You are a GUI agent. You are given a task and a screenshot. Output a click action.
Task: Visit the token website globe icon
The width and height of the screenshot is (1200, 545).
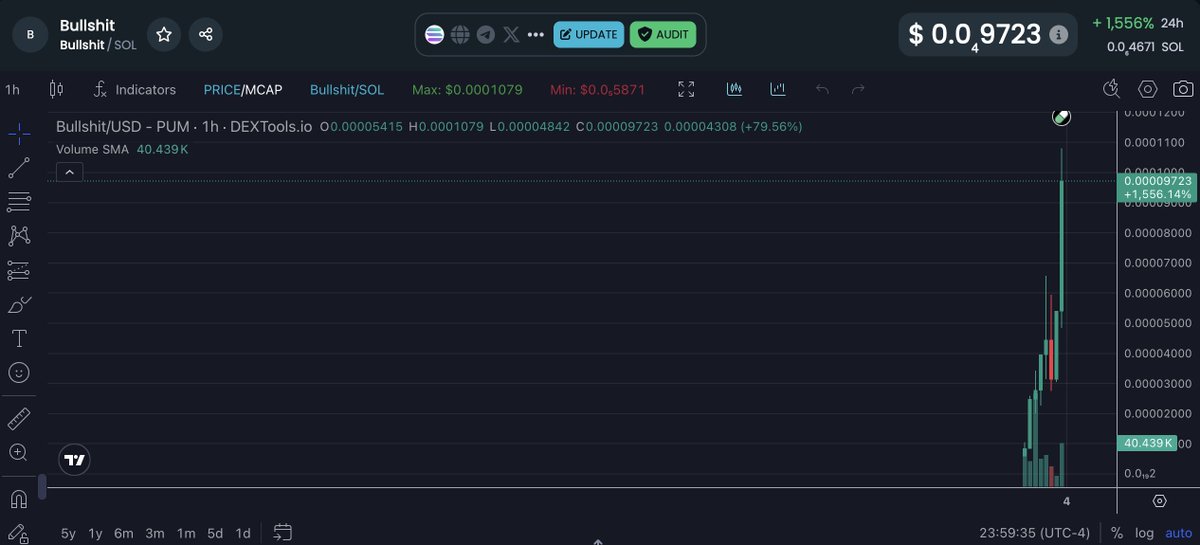pyautogui.click(x=460, y=34)
